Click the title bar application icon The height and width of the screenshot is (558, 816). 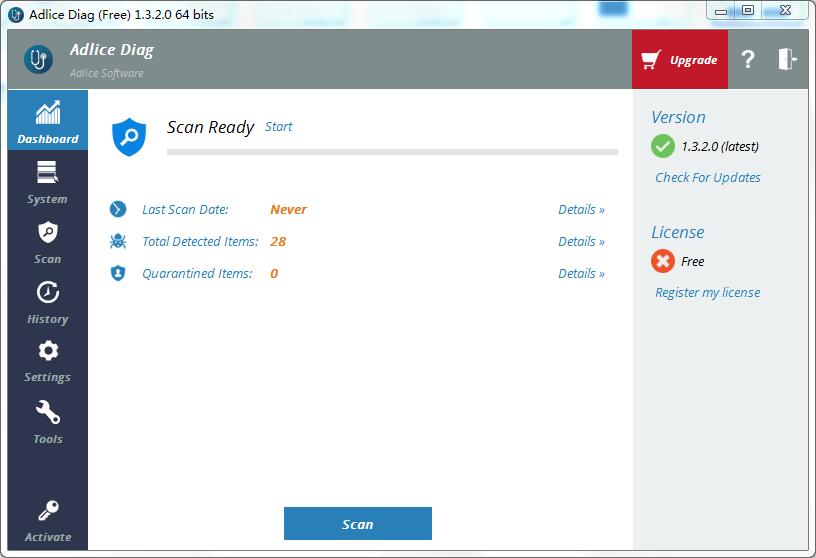[16, 15]
